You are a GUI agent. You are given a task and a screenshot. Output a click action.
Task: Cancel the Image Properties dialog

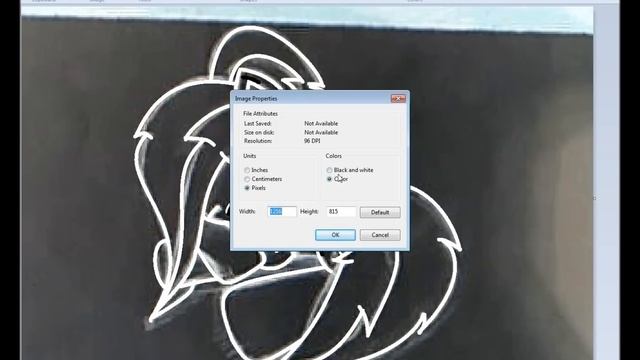[380, 235]
